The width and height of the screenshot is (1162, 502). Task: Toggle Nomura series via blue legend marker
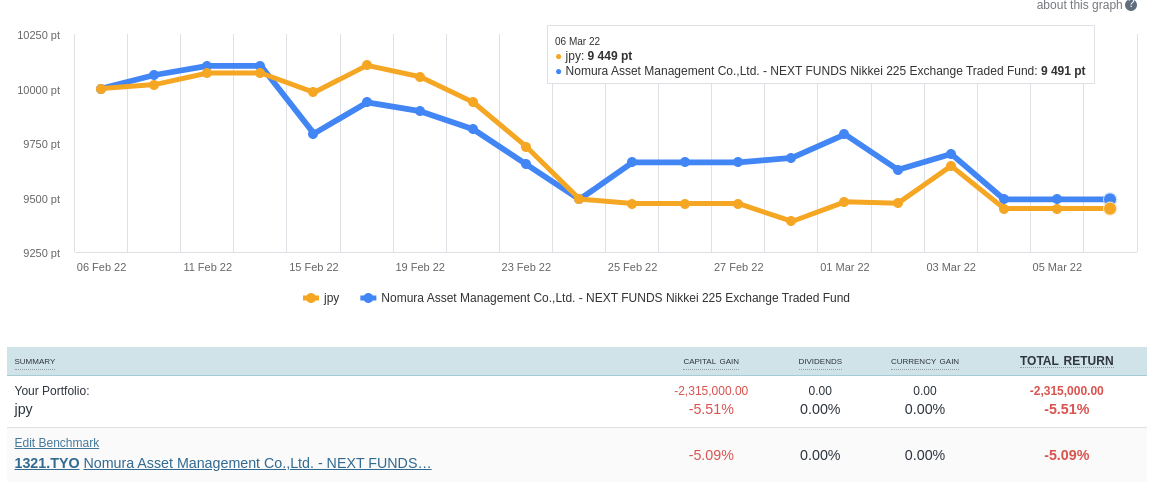tap(368, 298)
